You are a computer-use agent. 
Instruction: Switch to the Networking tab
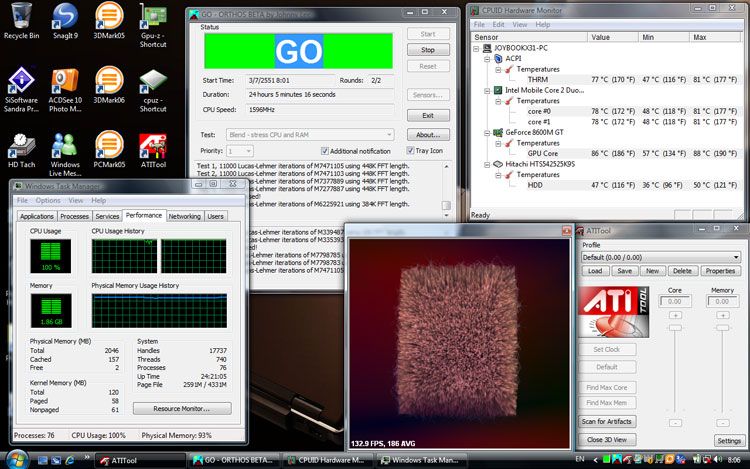tap(185, 216)
